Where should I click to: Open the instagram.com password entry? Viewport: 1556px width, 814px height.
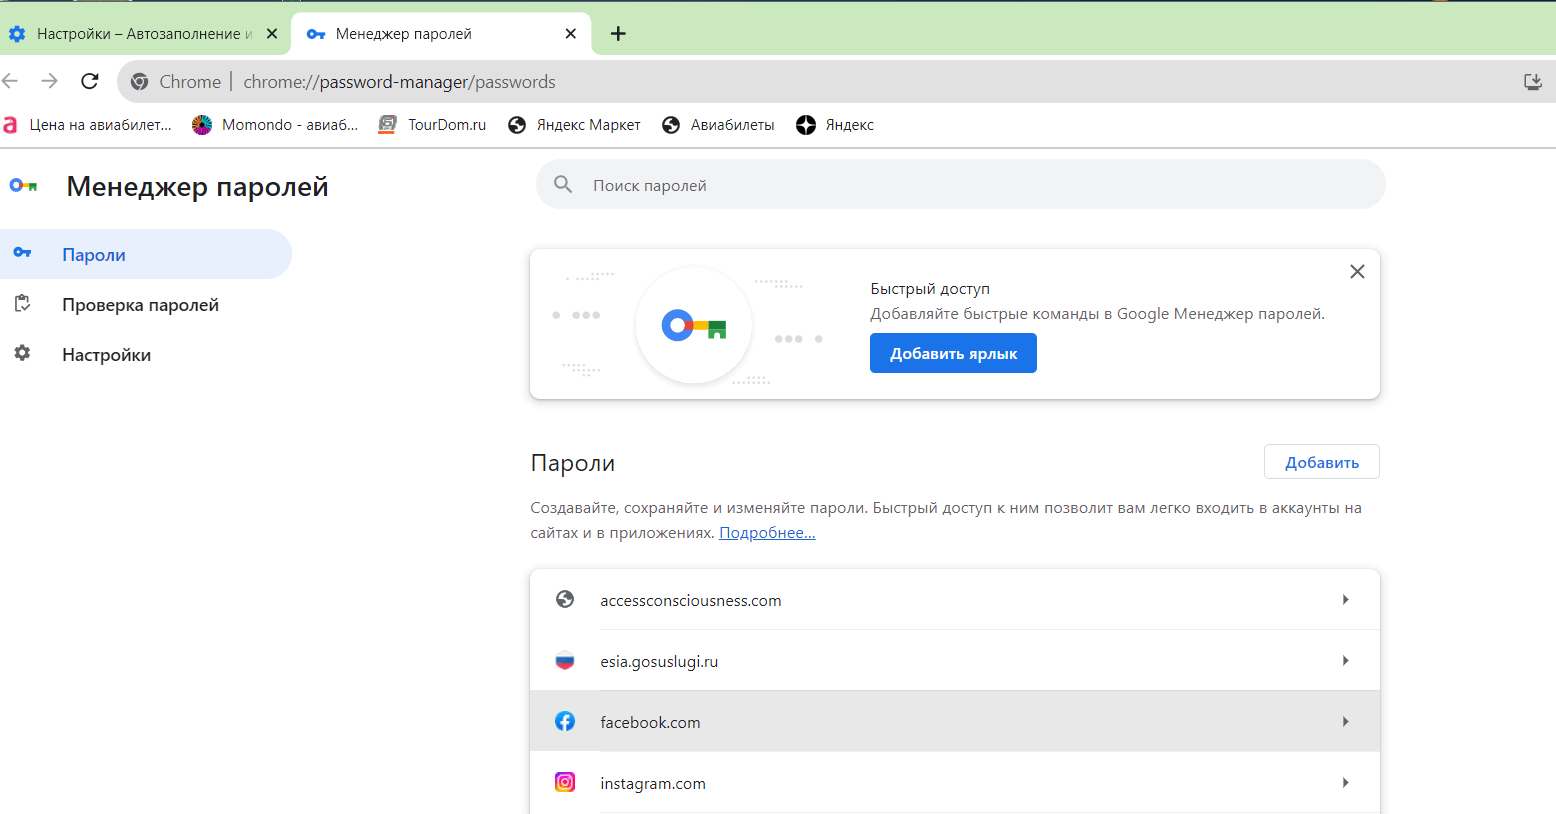(955, 783)
